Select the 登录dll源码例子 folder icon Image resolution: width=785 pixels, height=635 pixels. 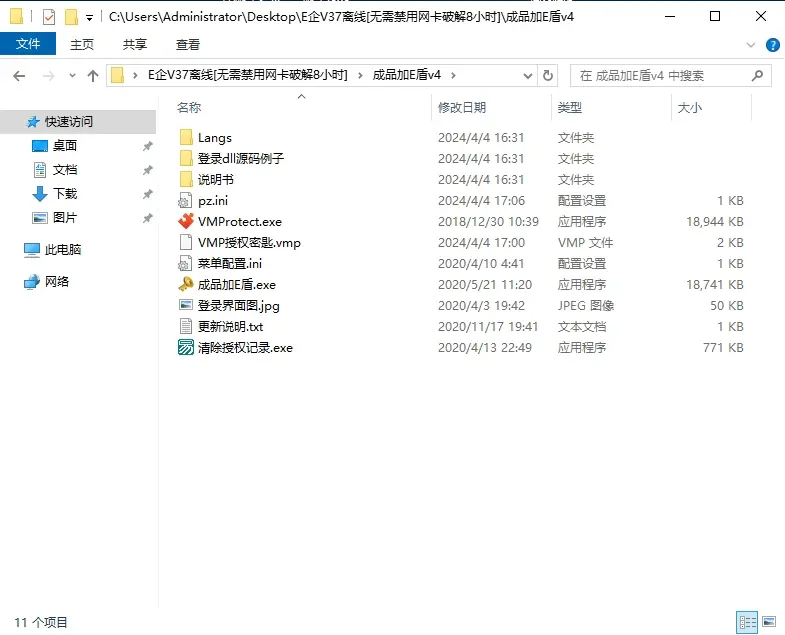pos(186,158)
